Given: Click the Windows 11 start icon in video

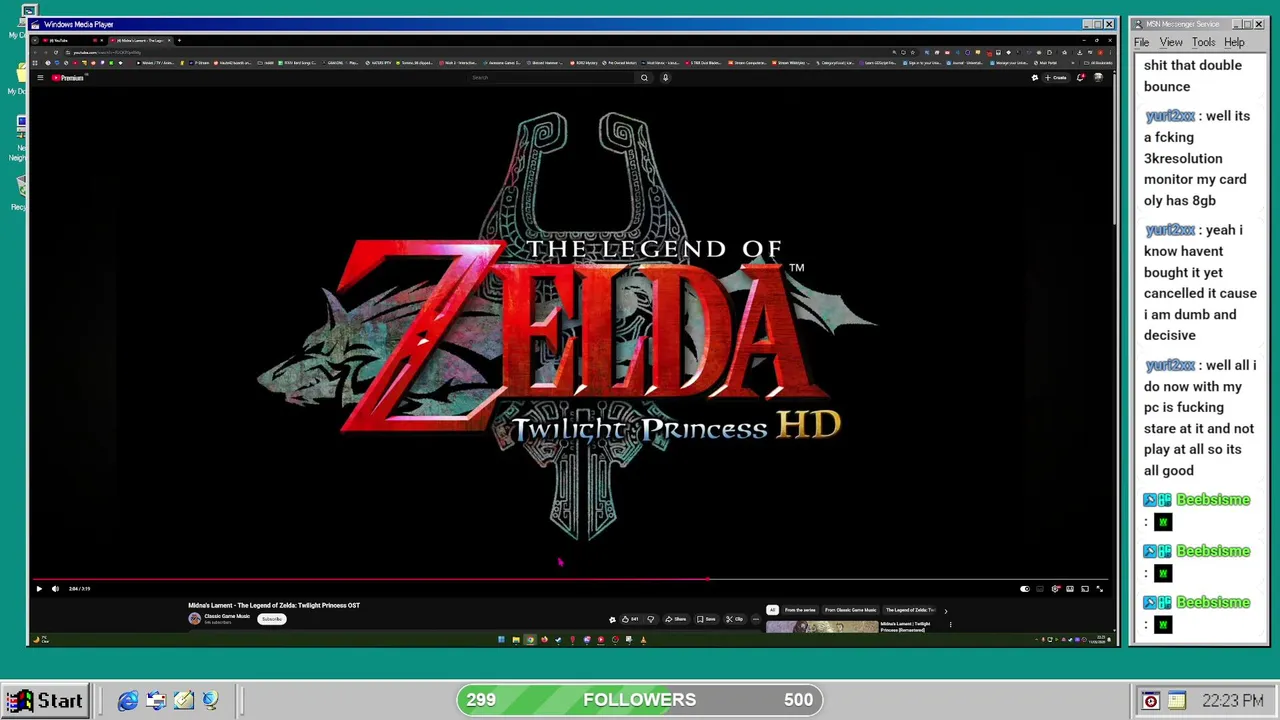Looking at the screenshot, I should (x=501, y=640).
